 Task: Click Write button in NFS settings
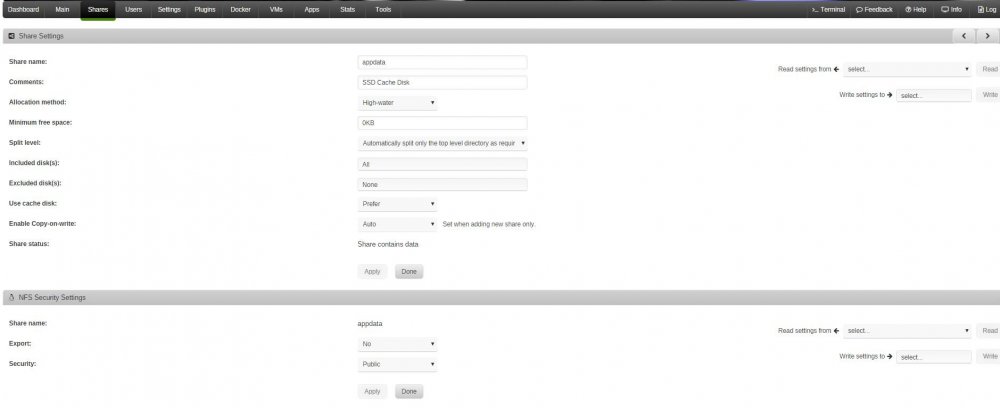pos(989,357)
